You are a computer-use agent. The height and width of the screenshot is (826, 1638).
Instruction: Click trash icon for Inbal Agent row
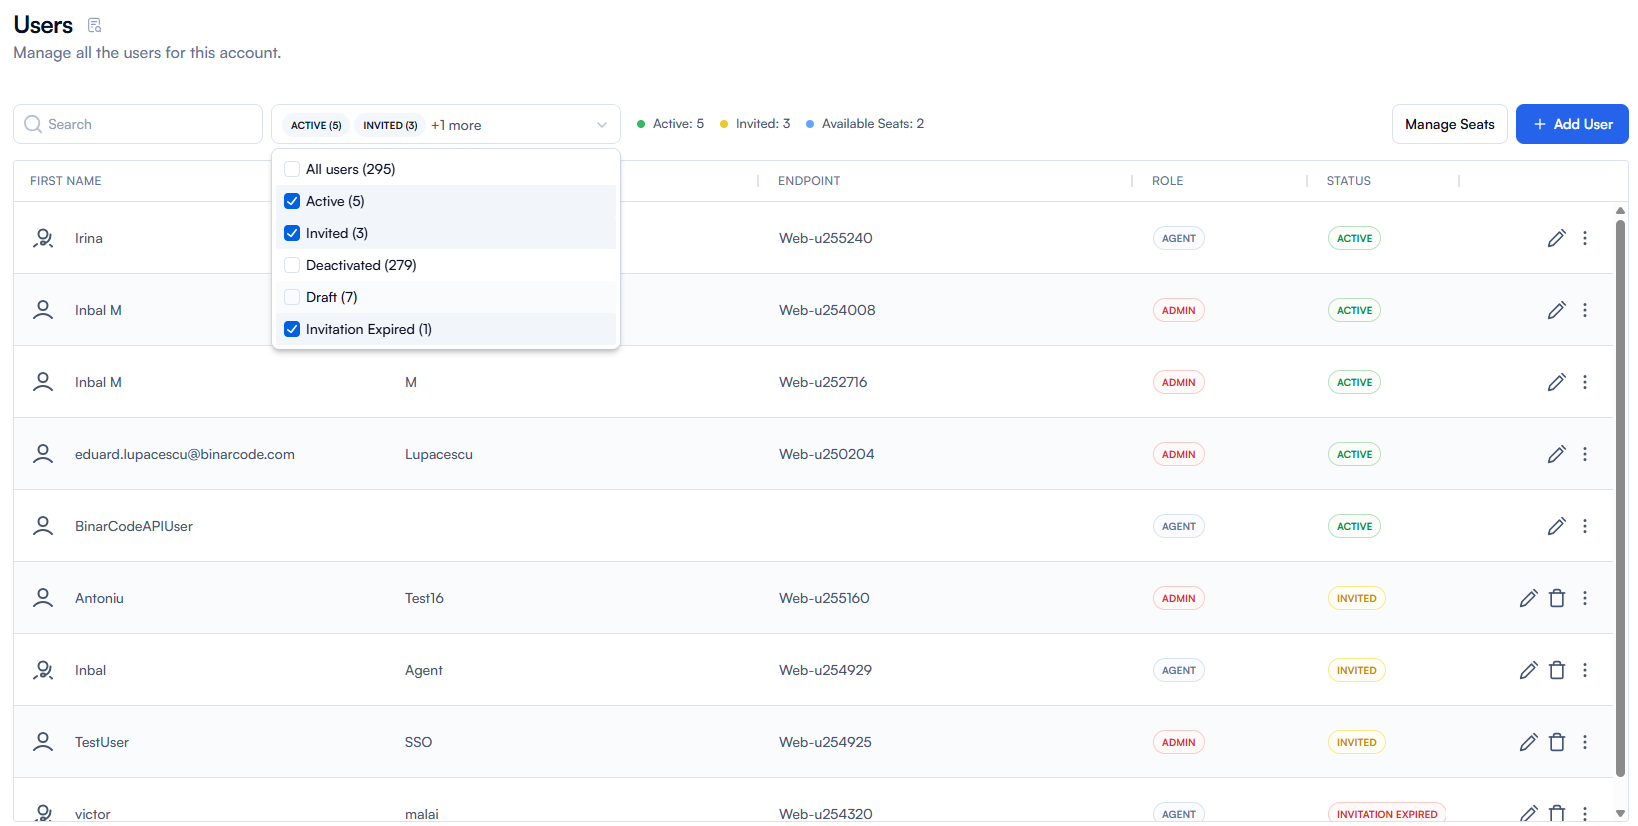(1556, 670)
